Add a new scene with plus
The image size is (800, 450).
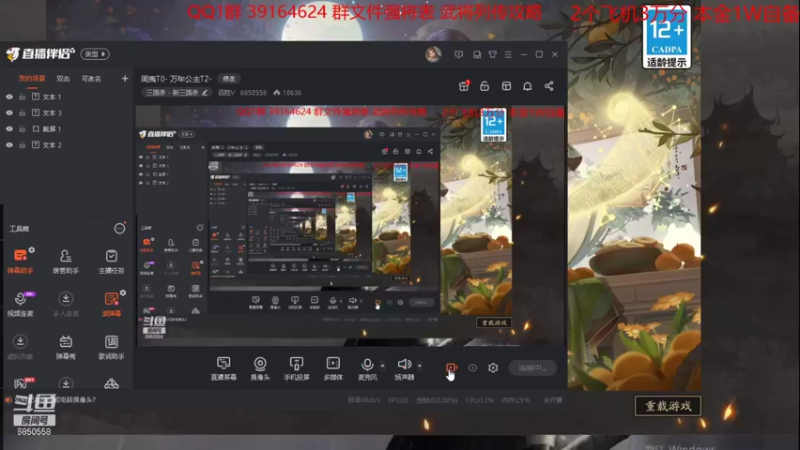[x=124, y=78]
